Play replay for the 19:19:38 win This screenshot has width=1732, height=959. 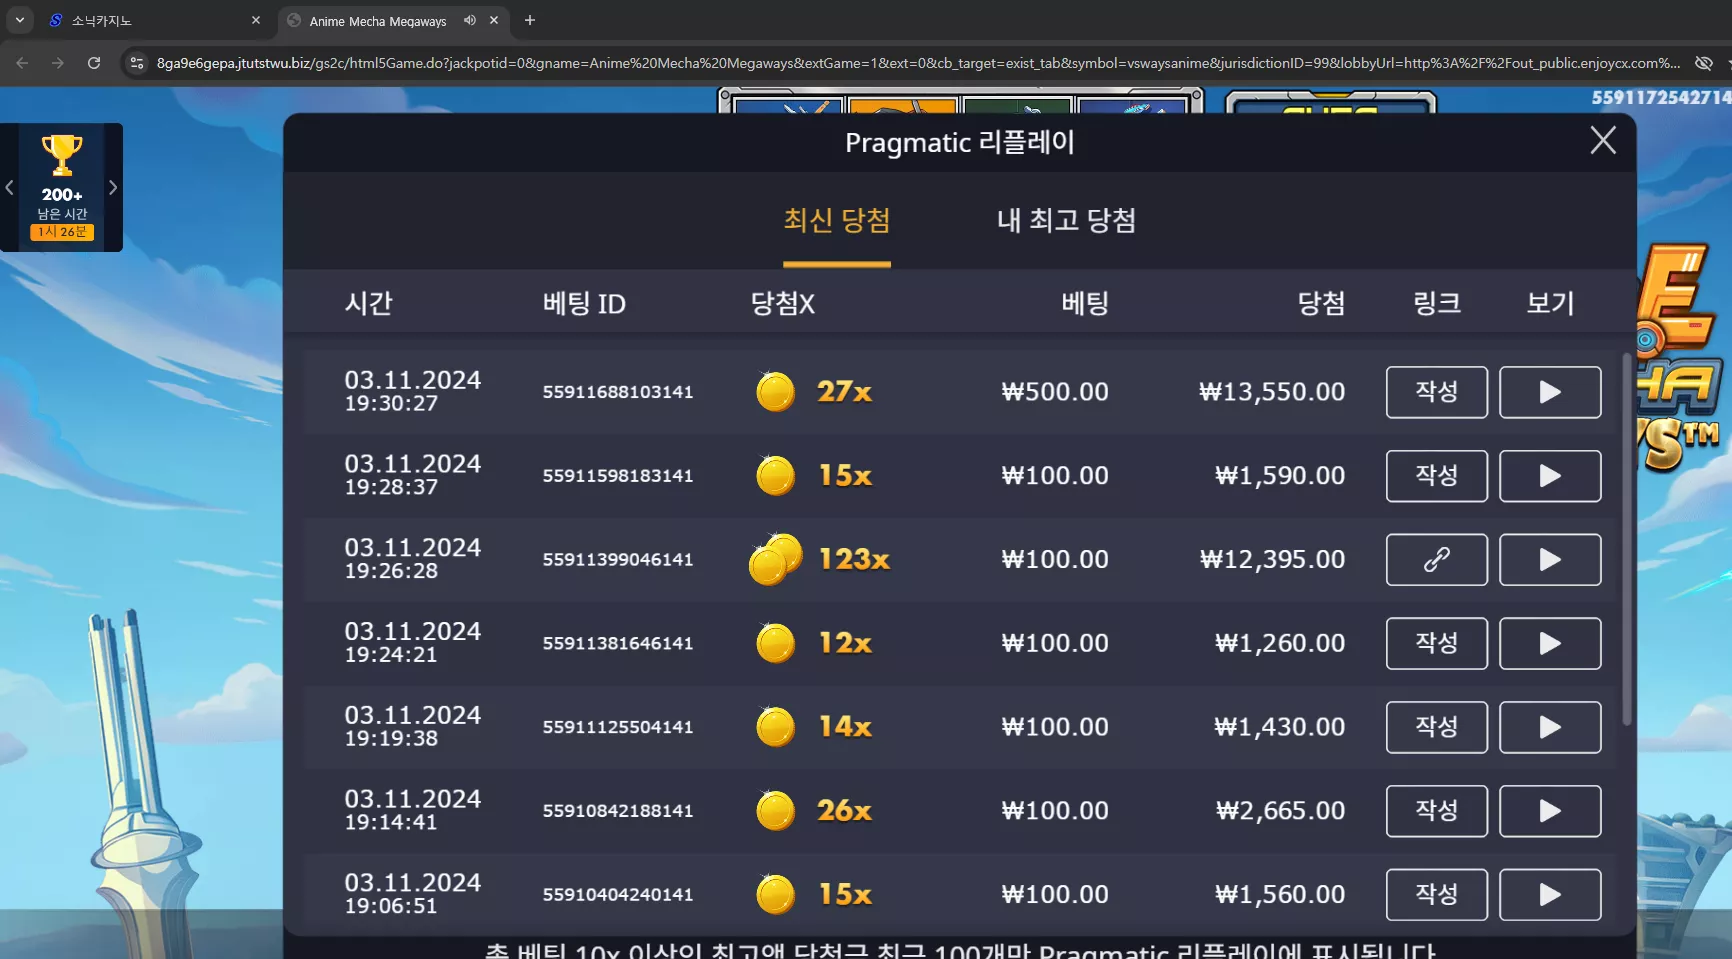(x=1549, y=727)
